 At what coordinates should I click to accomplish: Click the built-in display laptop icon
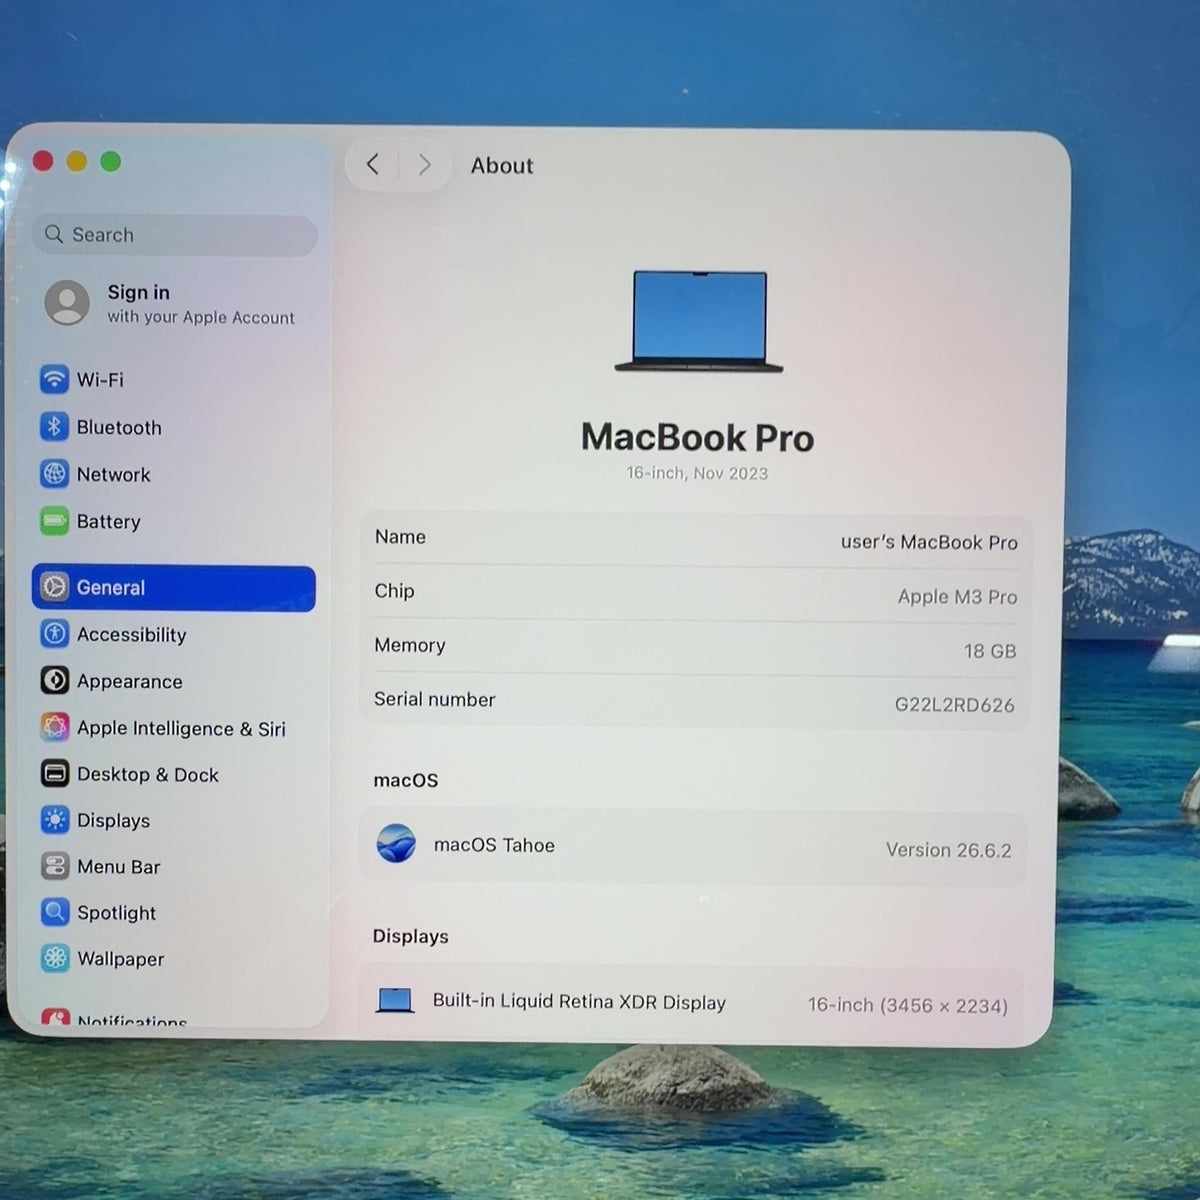395,1000
